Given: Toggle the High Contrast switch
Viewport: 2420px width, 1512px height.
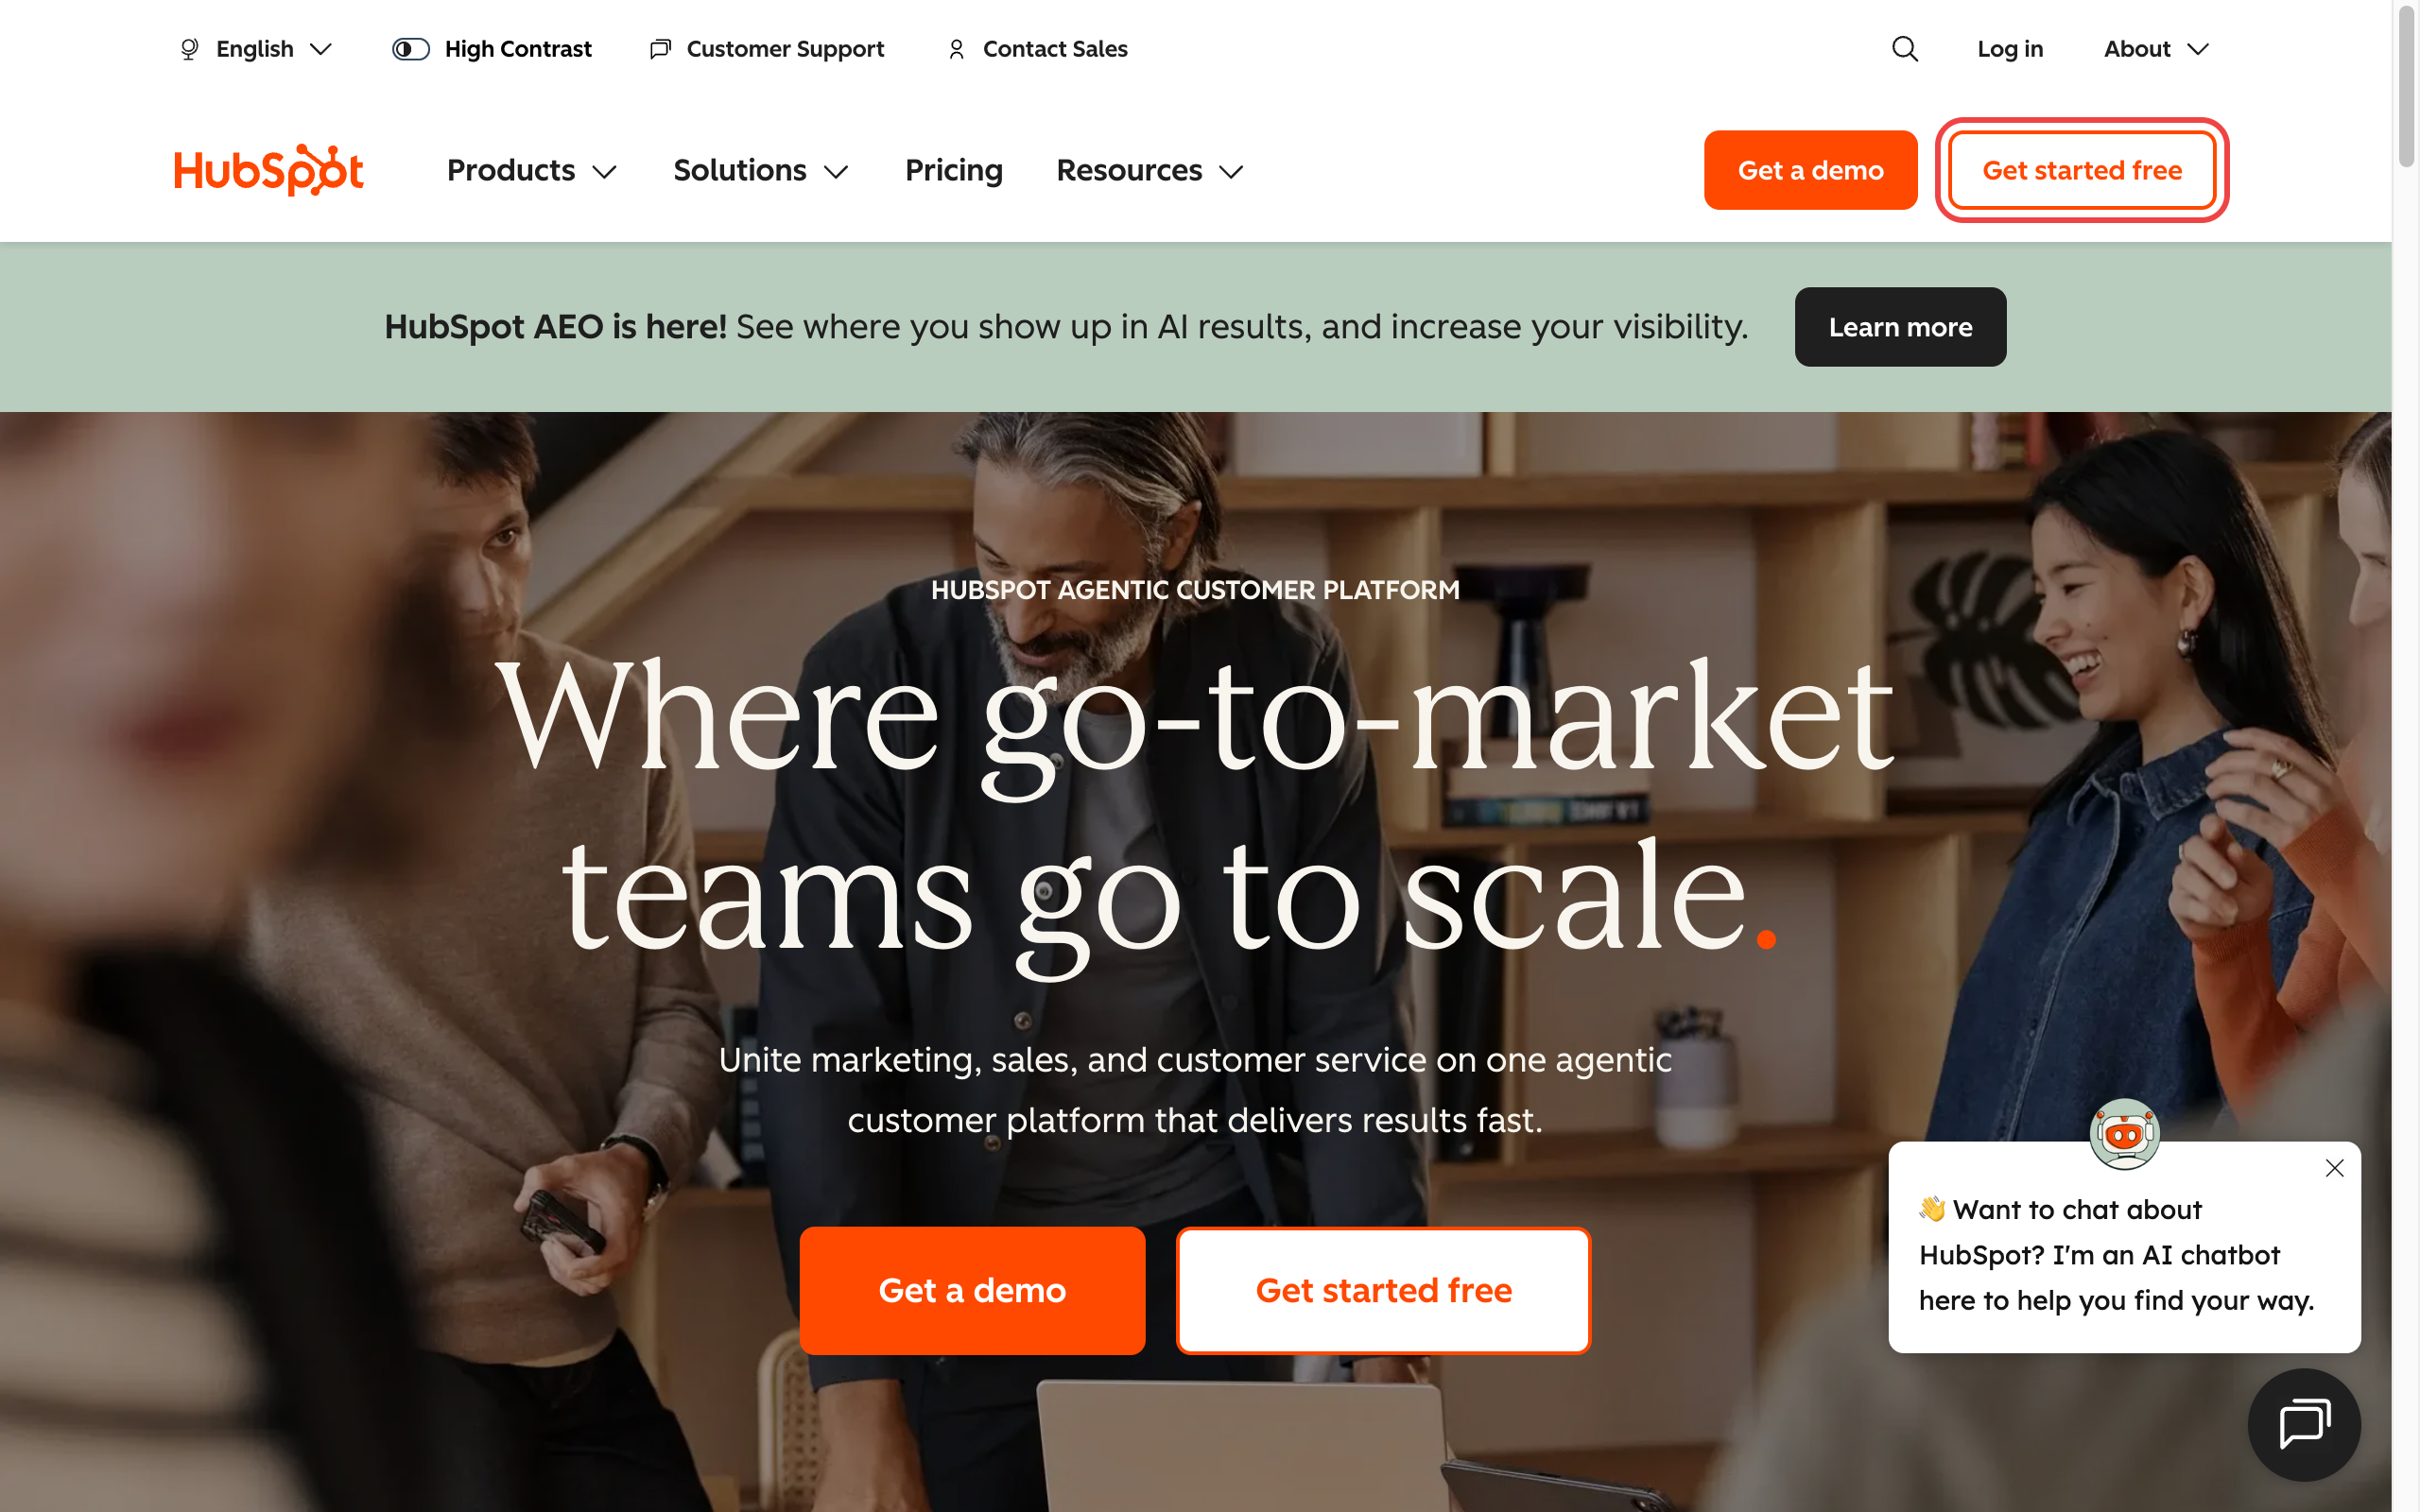Looking at the screenshot, I should click(411, 49).
